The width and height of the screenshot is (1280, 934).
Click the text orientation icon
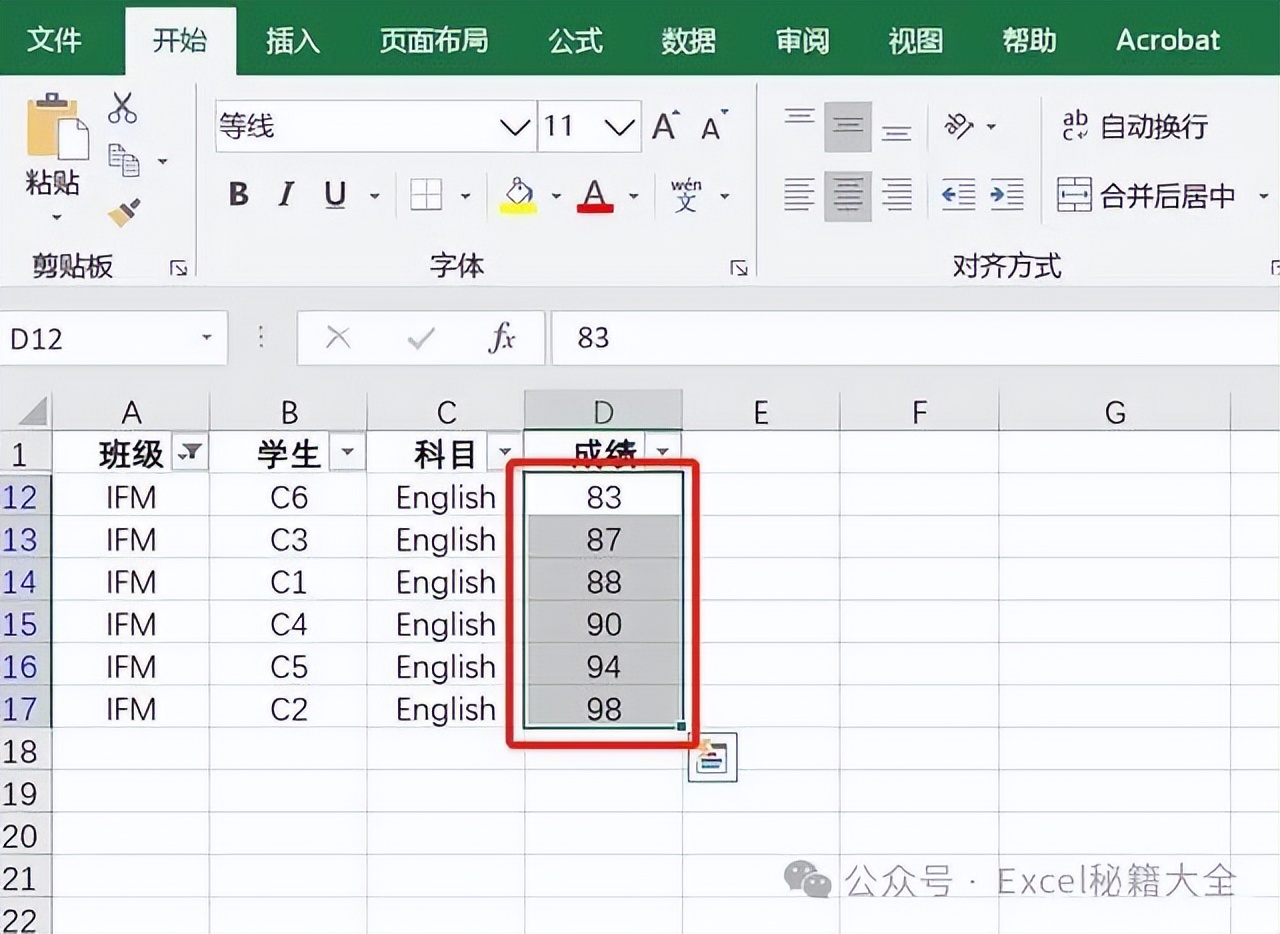(x=960, y=127)
